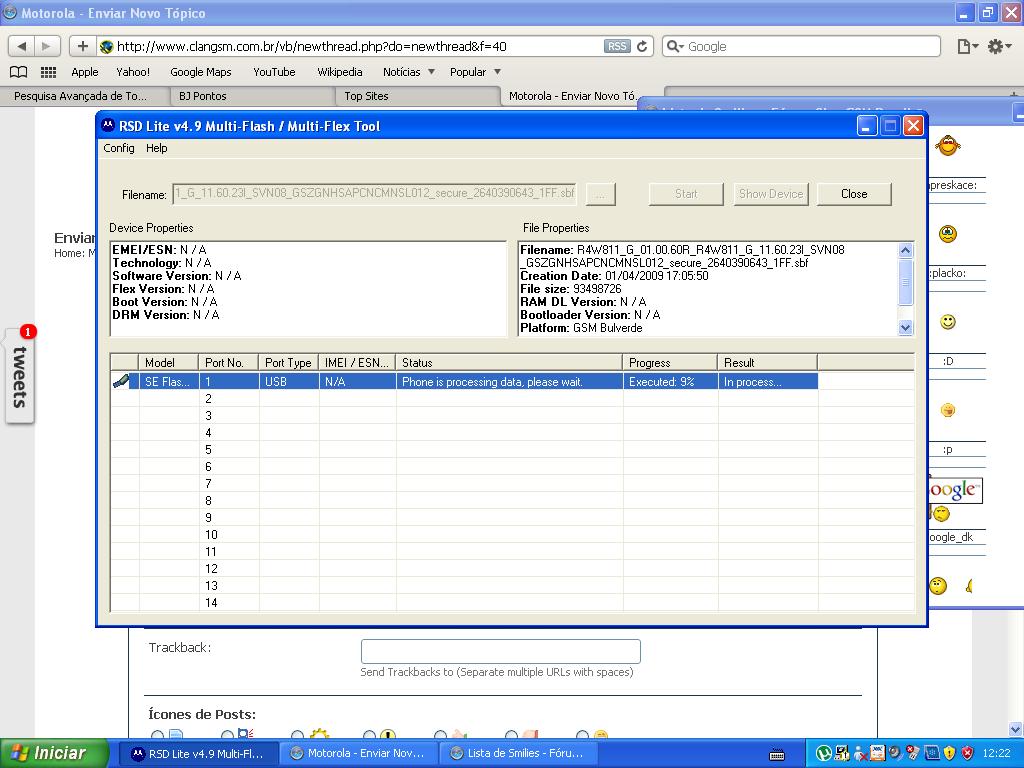Click the Trackback input field

(x=501, y=651)
